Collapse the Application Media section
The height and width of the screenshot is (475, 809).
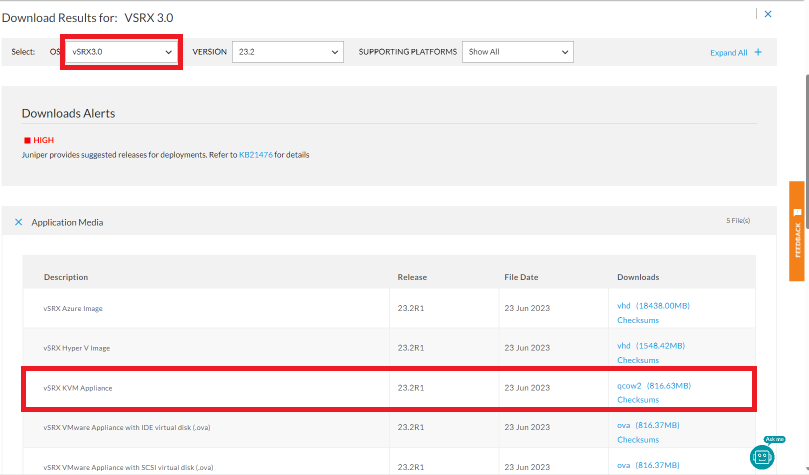pos(19,222)
